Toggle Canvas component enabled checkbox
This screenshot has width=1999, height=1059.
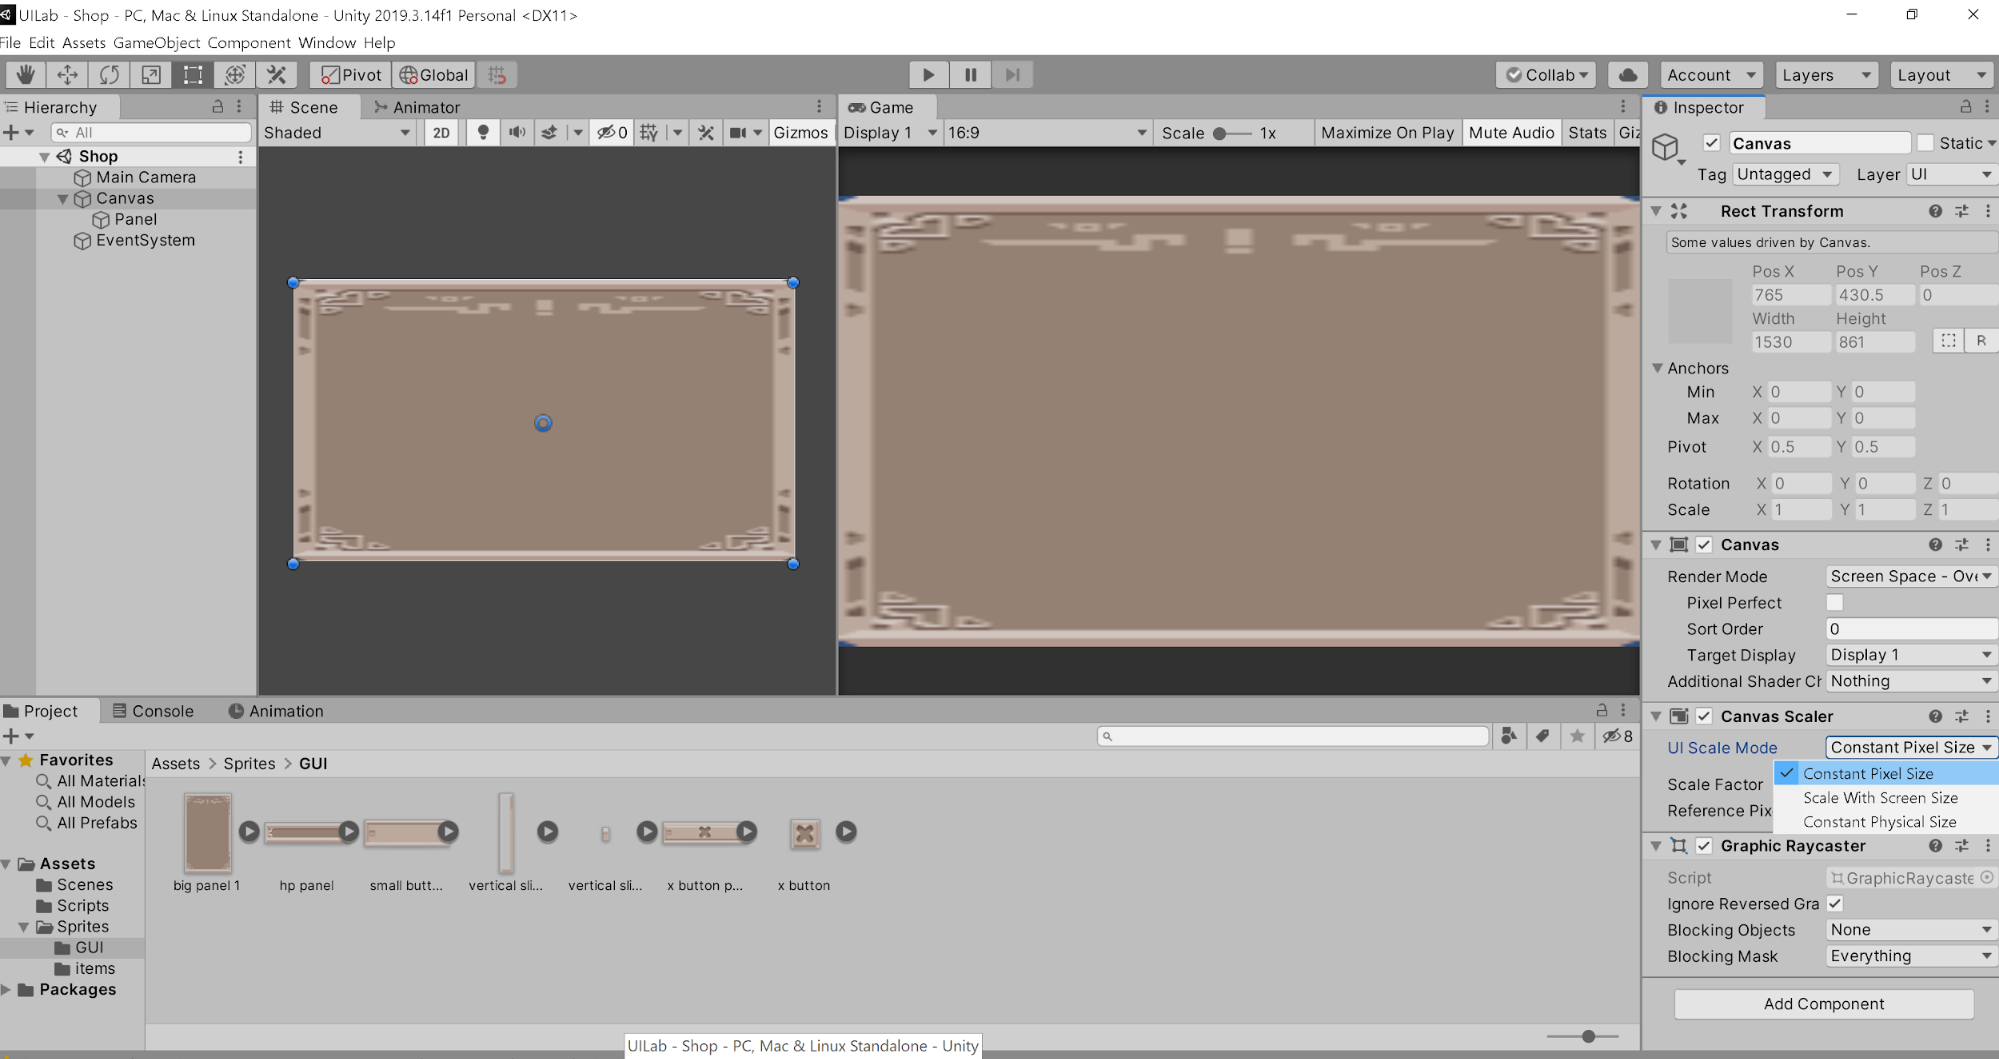(x=1704, y=545)
